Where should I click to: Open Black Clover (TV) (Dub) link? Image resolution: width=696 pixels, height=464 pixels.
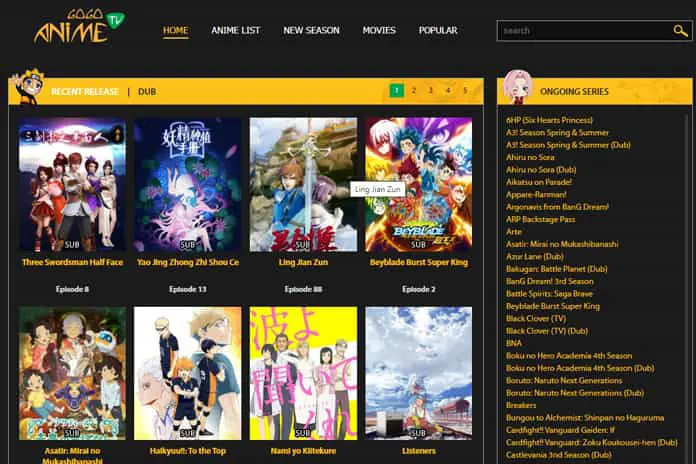[x=547, y=331]
